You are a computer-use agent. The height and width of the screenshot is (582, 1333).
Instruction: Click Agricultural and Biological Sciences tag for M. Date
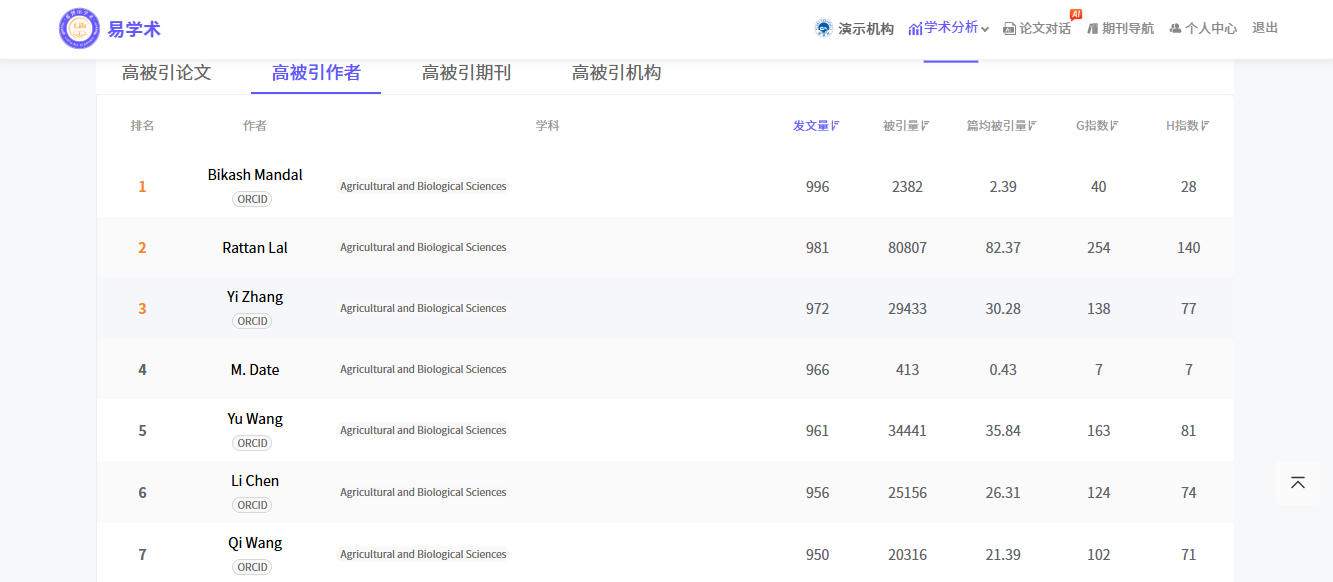[423, 370]
